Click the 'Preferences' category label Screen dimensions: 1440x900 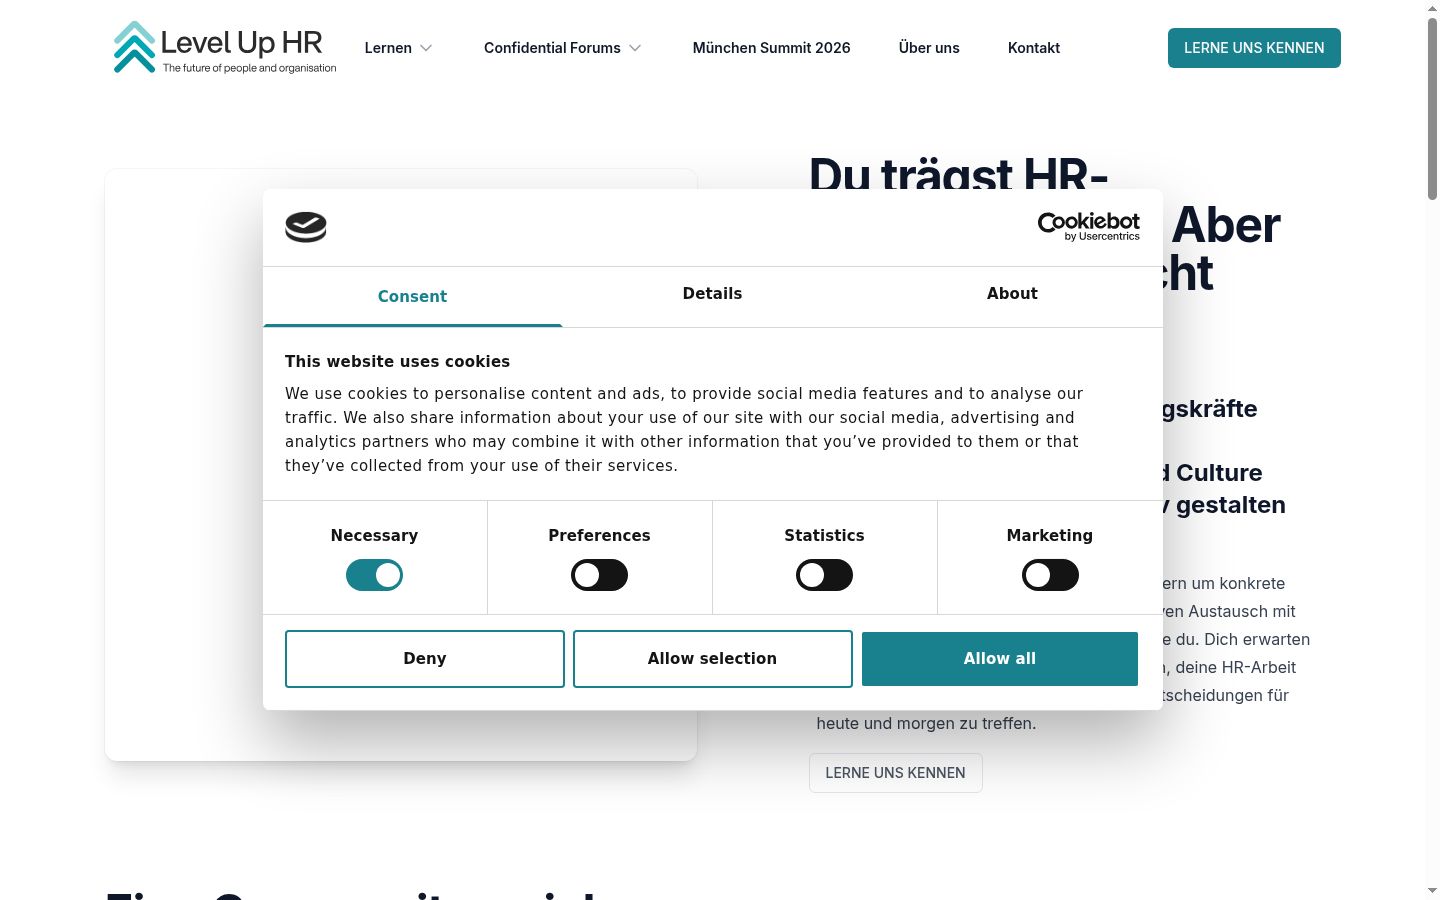(x=599, y=536)
